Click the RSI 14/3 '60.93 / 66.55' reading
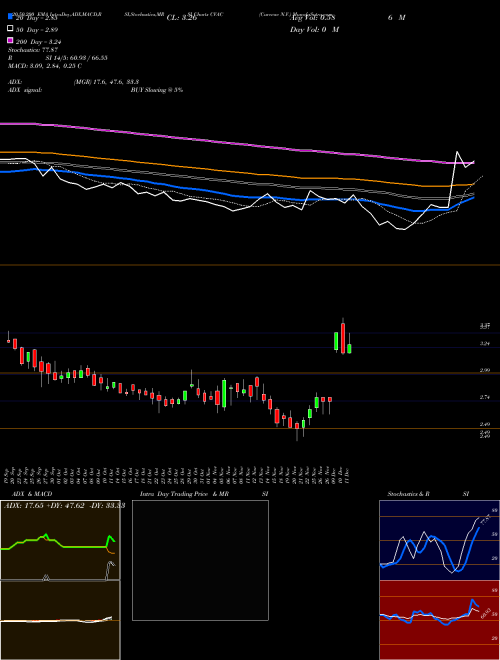Image resolution: width=500 pixels, height=660 pixels. (88, 58)
